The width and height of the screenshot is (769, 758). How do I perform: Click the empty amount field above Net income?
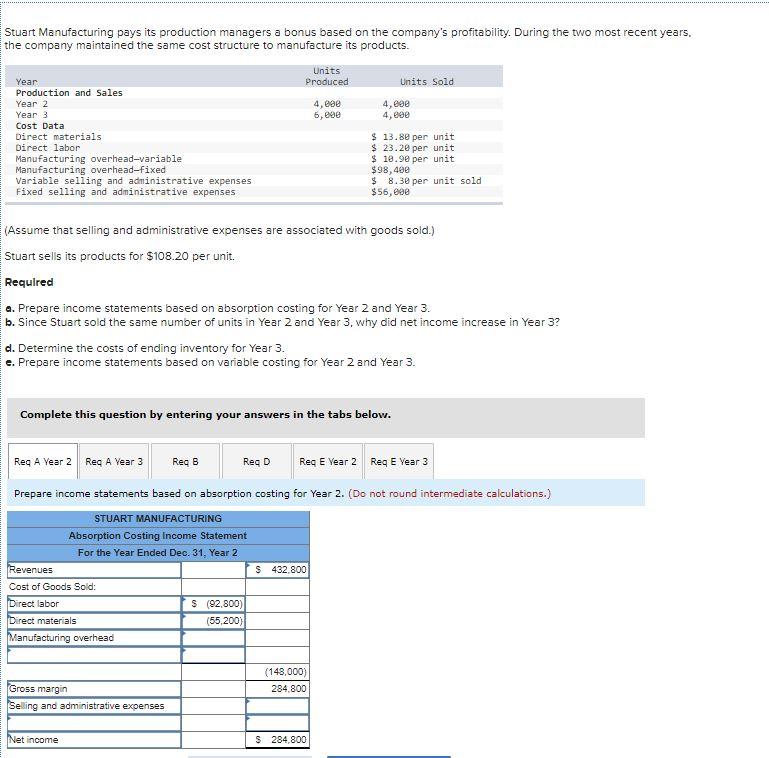coord(278,723)
